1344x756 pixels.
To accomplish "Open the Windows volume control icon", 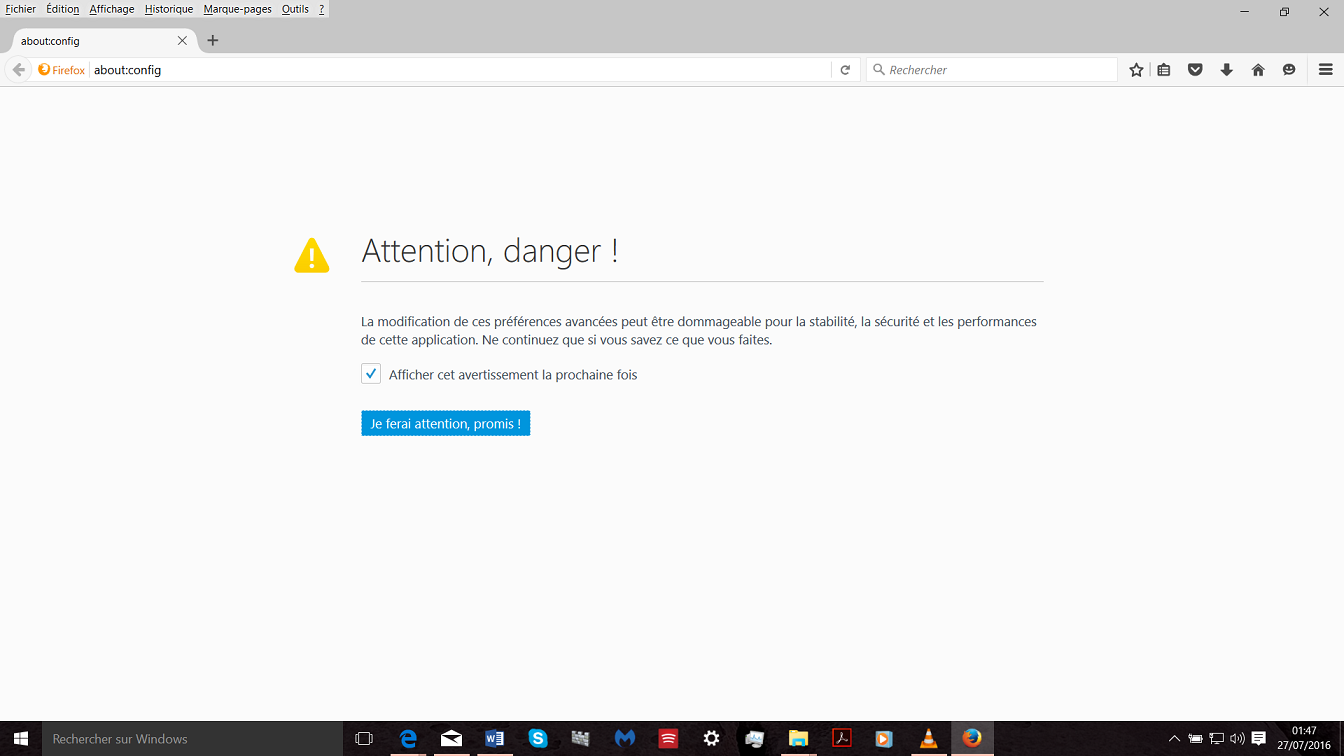I will (x=1237, y=739).
